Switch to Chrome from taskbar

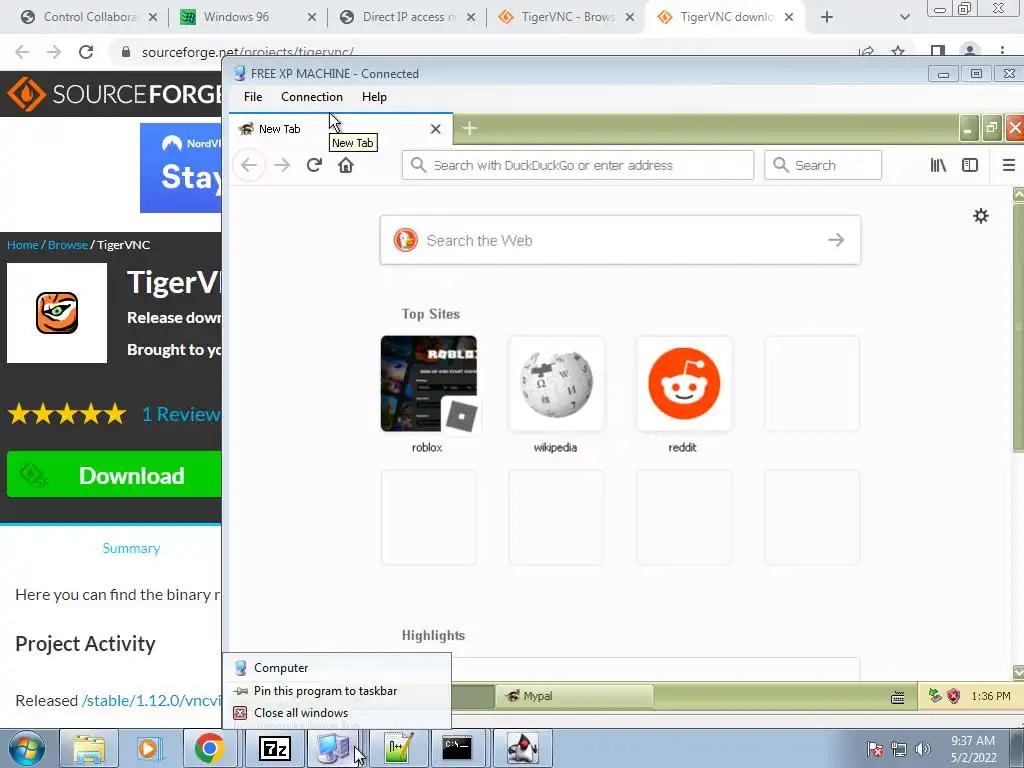click(x=209, y=748)
